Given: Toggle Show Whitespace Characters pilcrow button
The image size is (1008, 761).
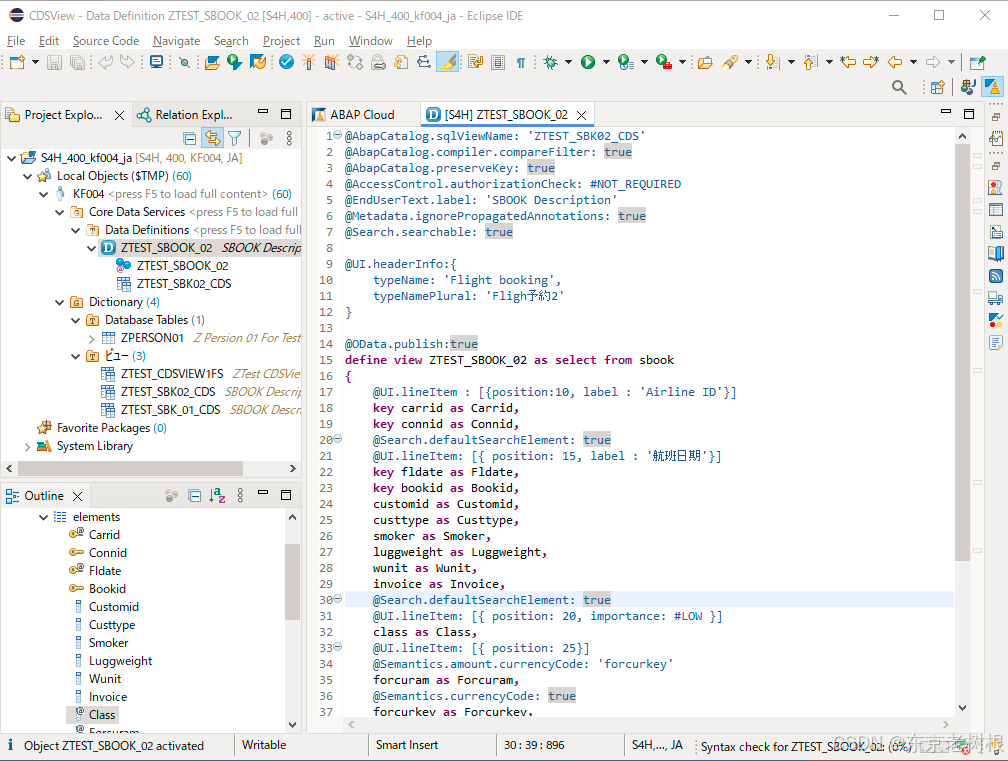Looking at the screenshot, I should [x=521, y=62].
